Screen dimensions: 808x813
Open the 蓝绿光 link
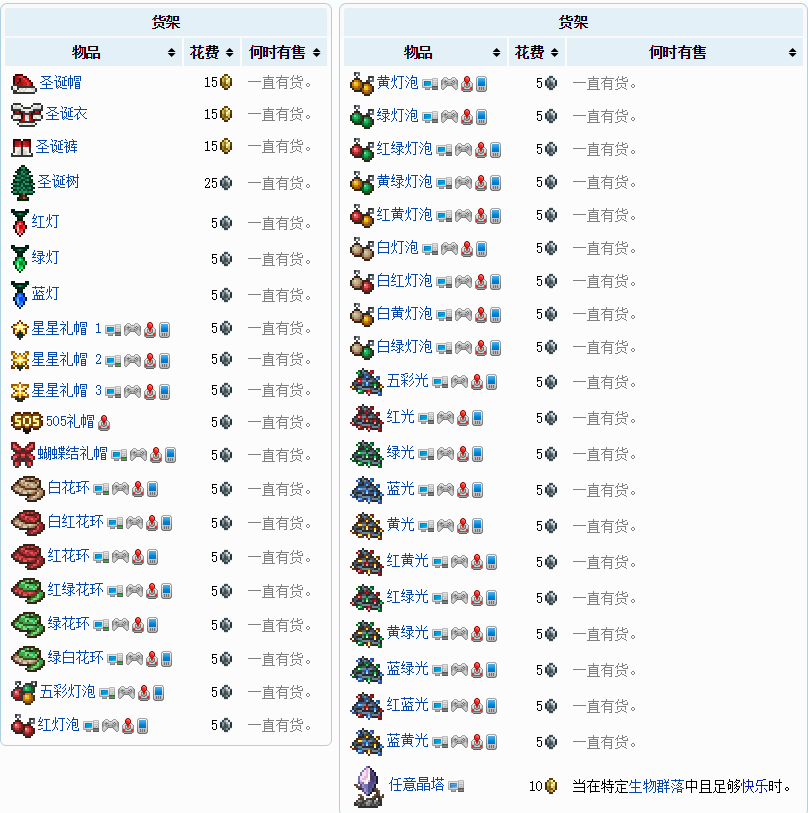pos(408,669)
